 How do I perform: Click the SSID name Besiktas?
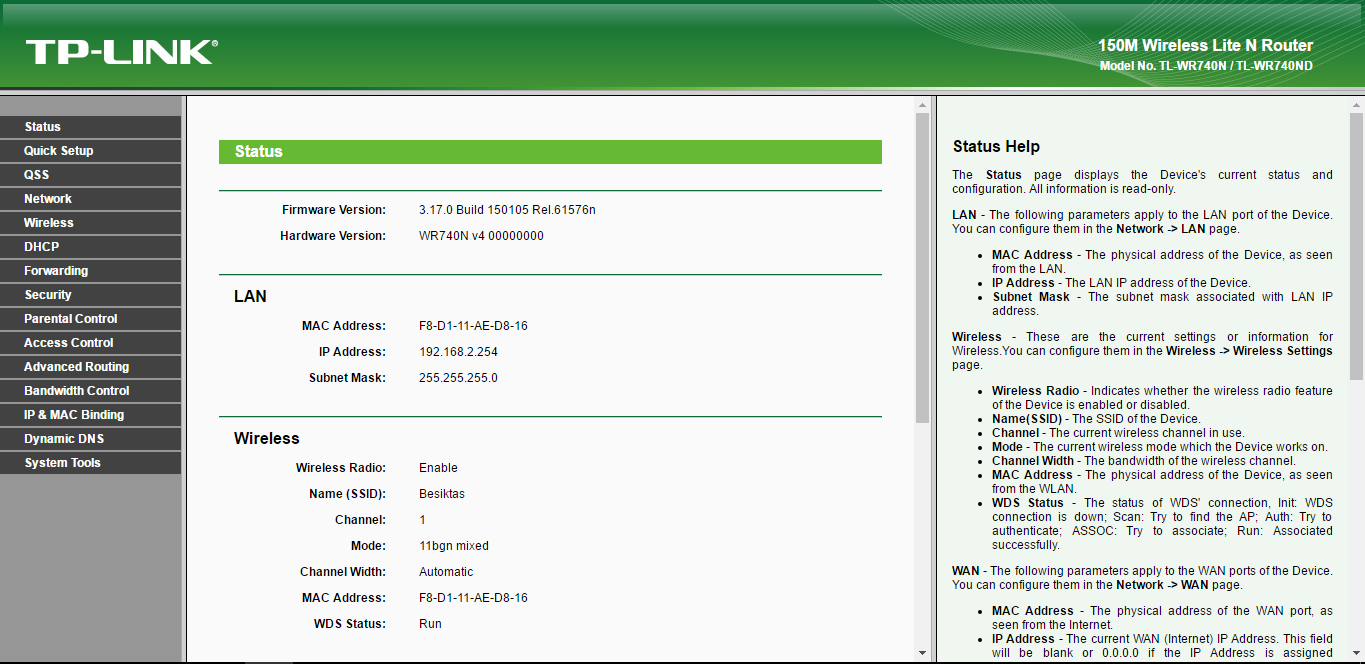coord(442,494)
